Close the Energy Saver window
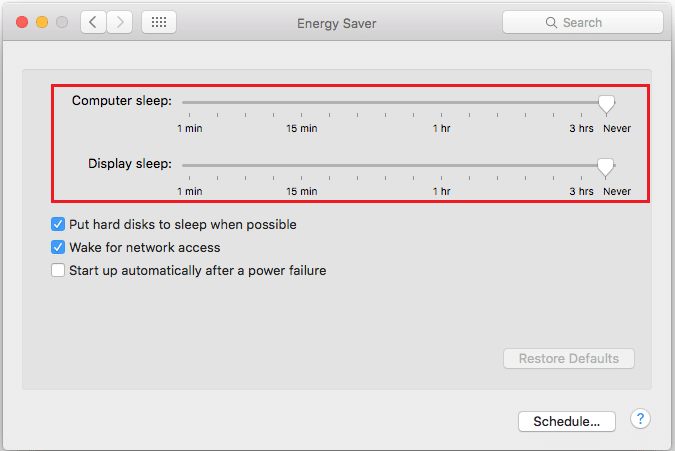 pos(22,22)
